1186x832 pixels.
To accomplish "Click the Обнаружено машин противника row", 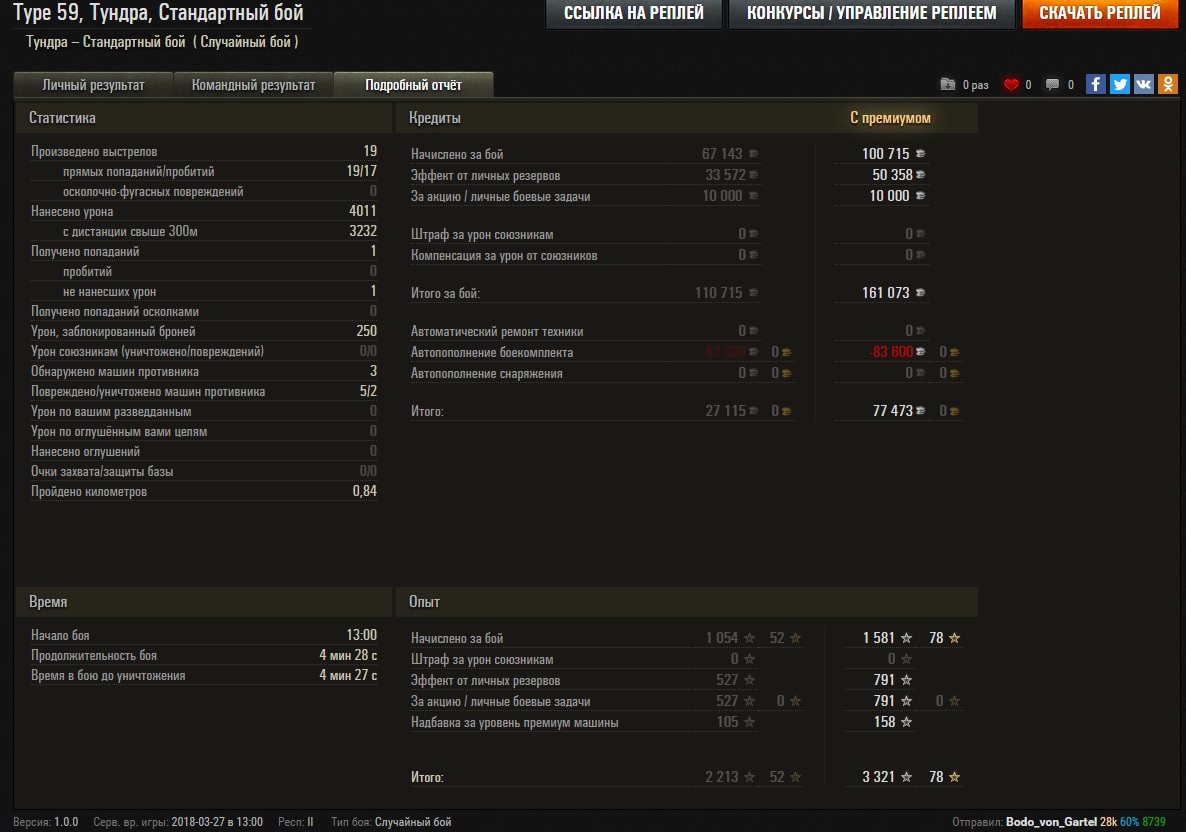I will (x=203, y=371).
